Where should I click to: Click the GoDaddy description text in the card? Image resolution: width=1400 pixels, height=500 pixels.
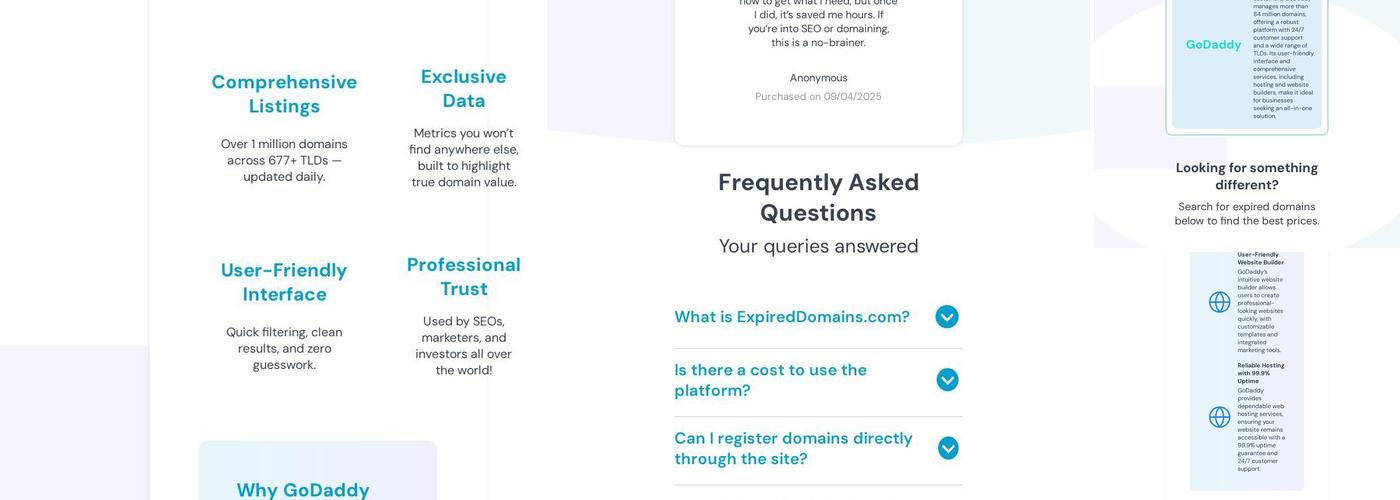click(1283, 60)
